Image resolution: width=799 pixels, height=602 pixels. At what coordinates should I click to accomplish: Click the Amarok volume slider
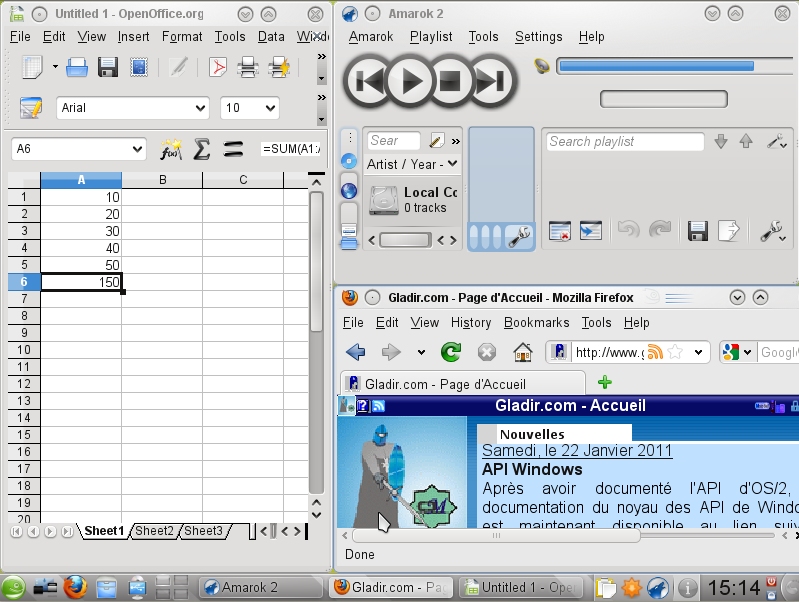tap(677, 66)
